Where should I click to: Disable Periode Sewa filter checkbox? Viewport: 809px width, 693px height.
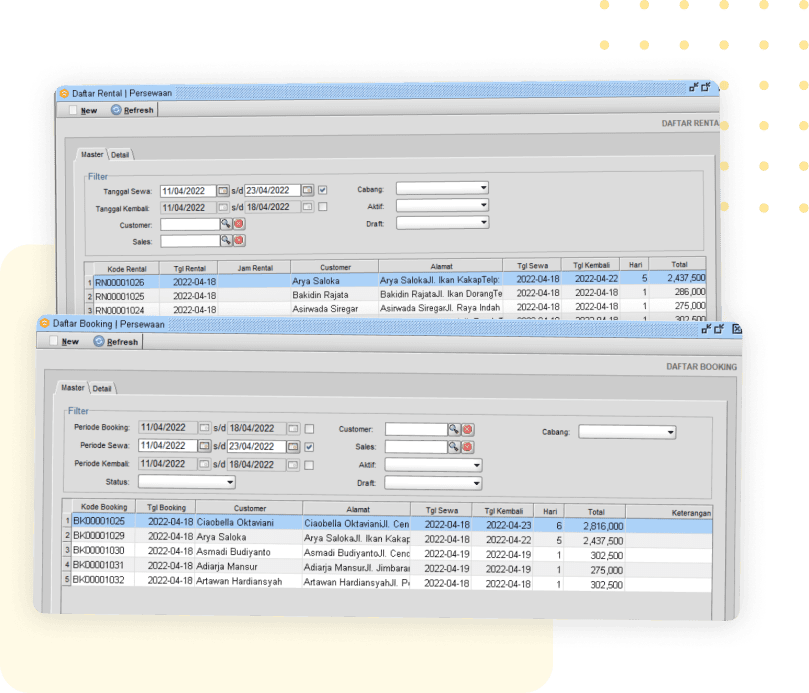309,447
